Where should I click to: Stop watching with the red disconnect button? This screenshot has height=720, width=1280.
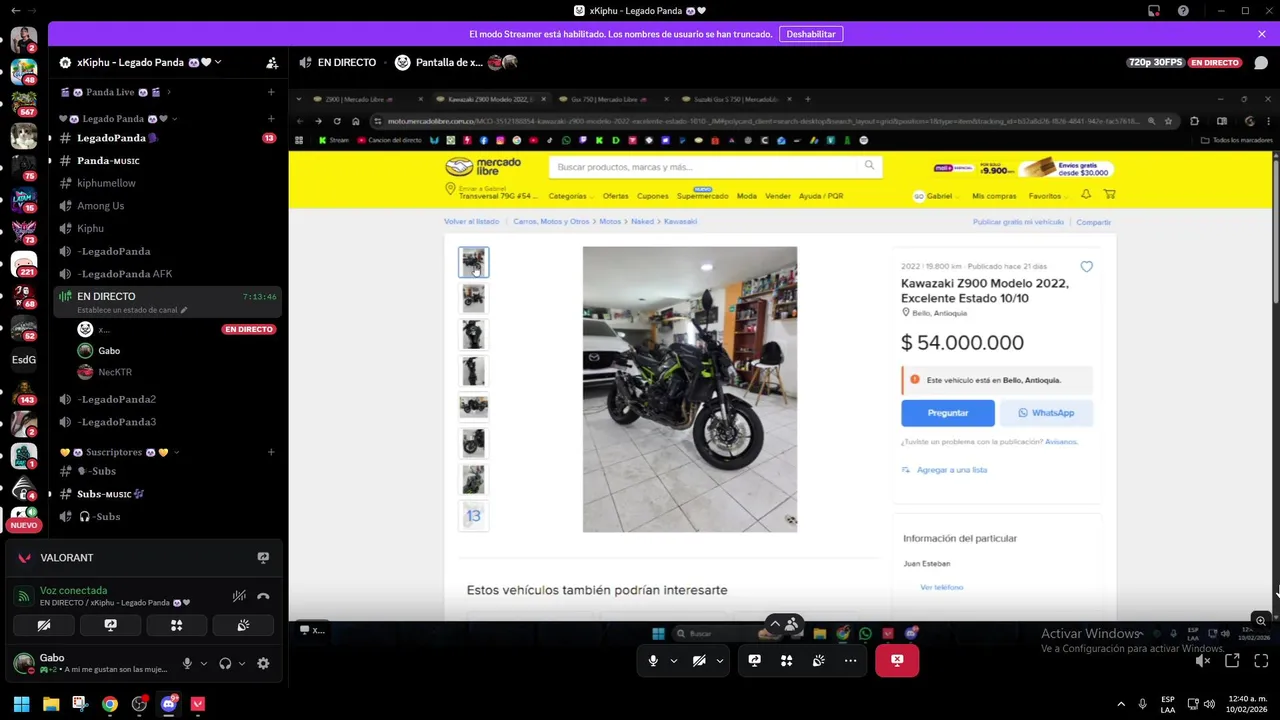897,660
